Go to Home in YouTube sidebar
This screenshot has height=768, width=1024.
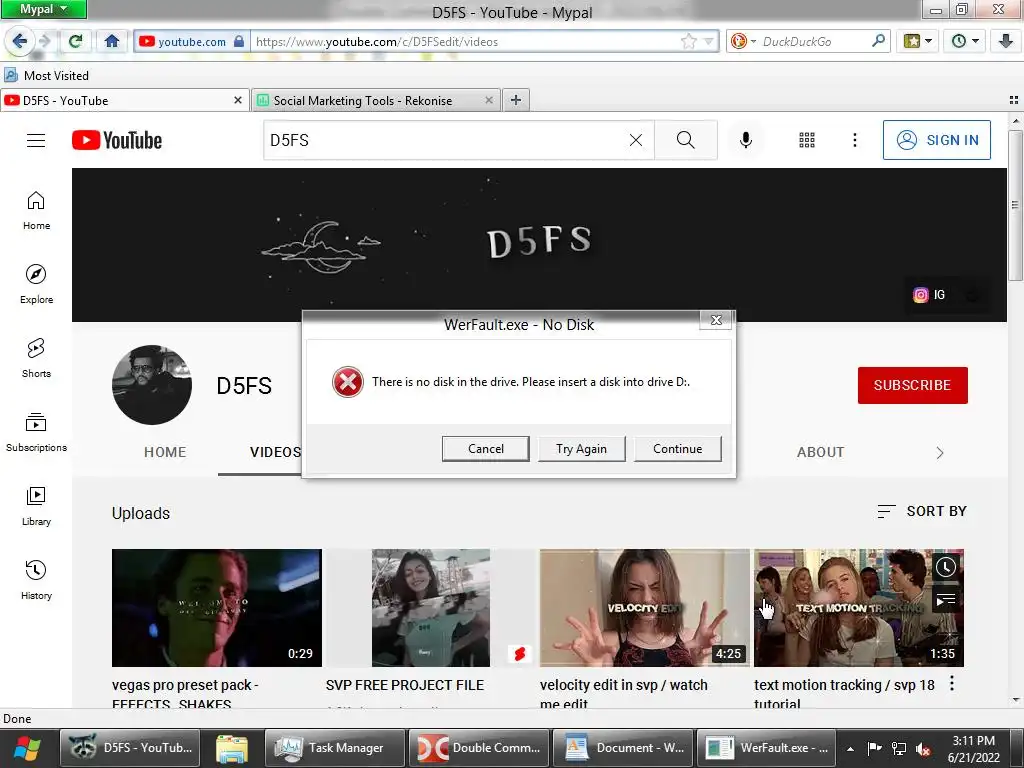point(36,210)
